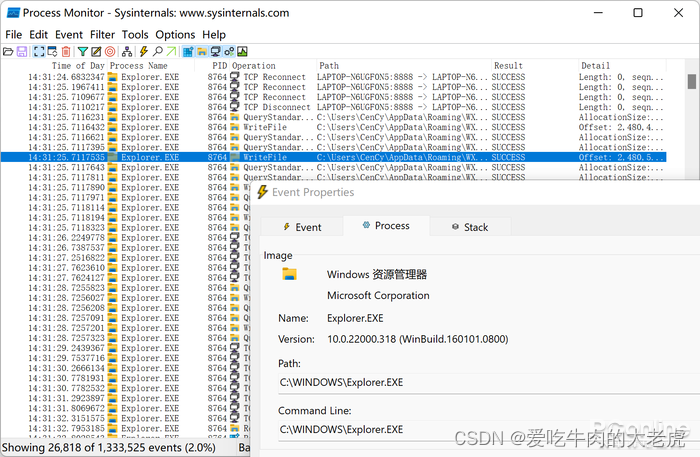Toggle Show Profiling Events icon
The width and height of the screenshot is (700, 457).
[x=242, y=52]
